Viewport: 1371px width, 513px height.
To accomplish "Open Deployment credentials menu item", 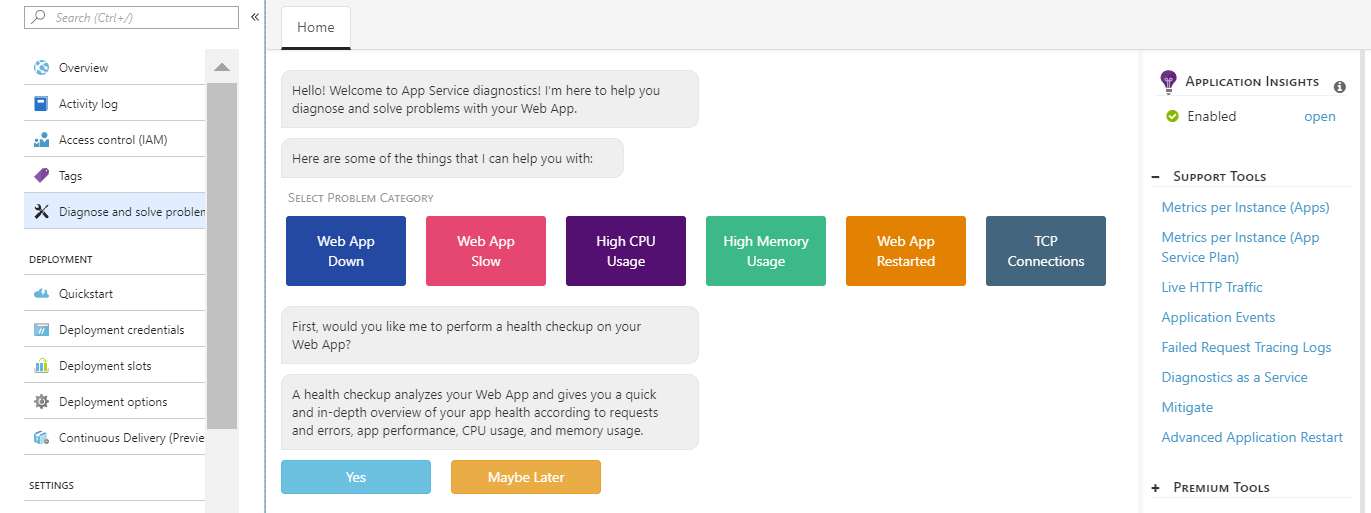I will coord(121,330).
